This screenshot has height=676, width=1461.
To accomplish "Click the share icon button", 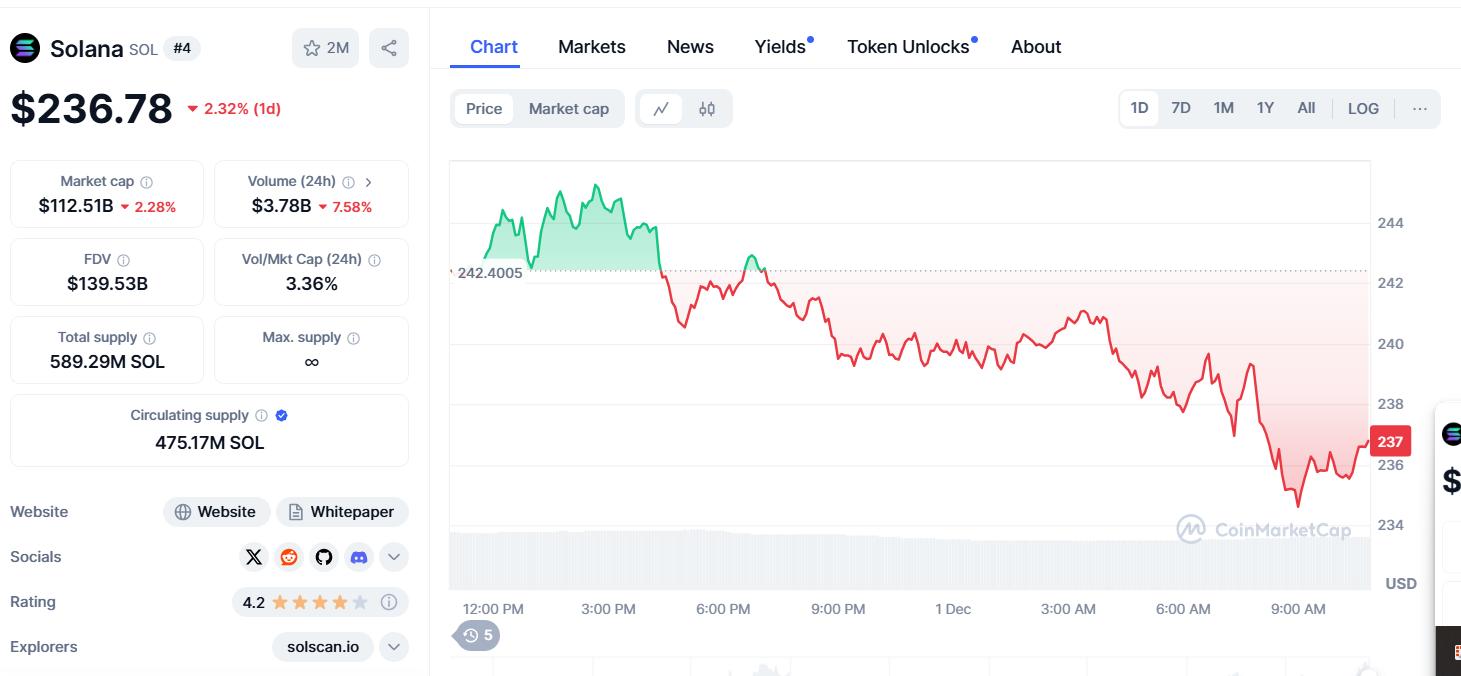I will point(389,48).
